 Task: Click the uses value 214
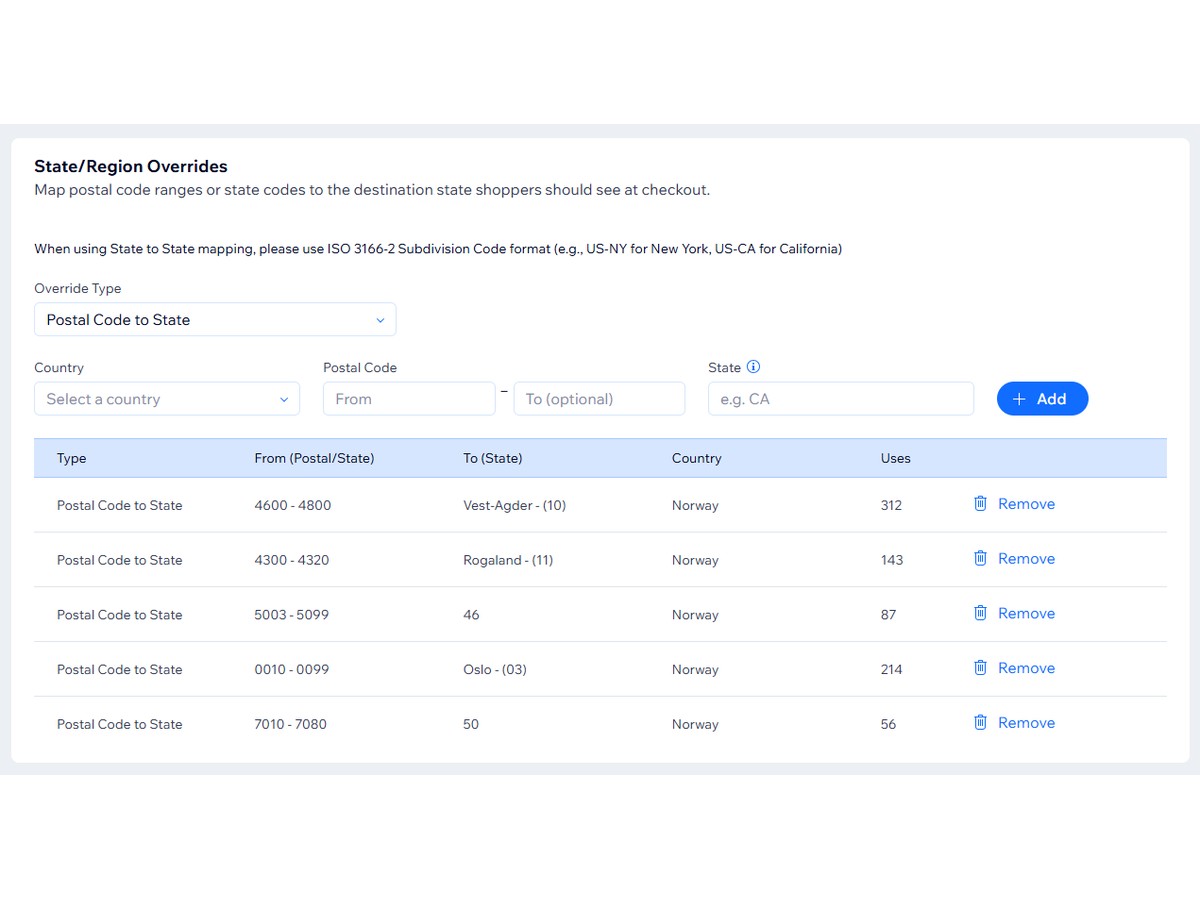(892, 670)
